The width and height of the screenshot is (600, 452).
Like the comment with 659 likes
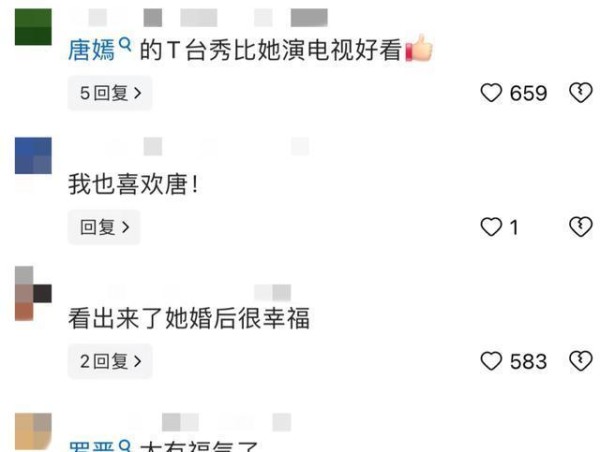[x=491, y=93]
